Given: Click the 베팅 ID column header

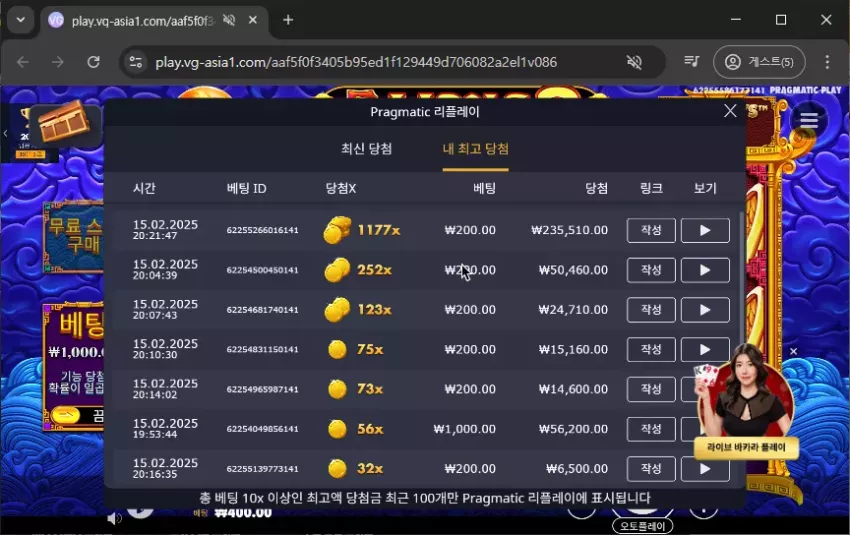Looking at the screenshot, I should [x=247, y=189].
